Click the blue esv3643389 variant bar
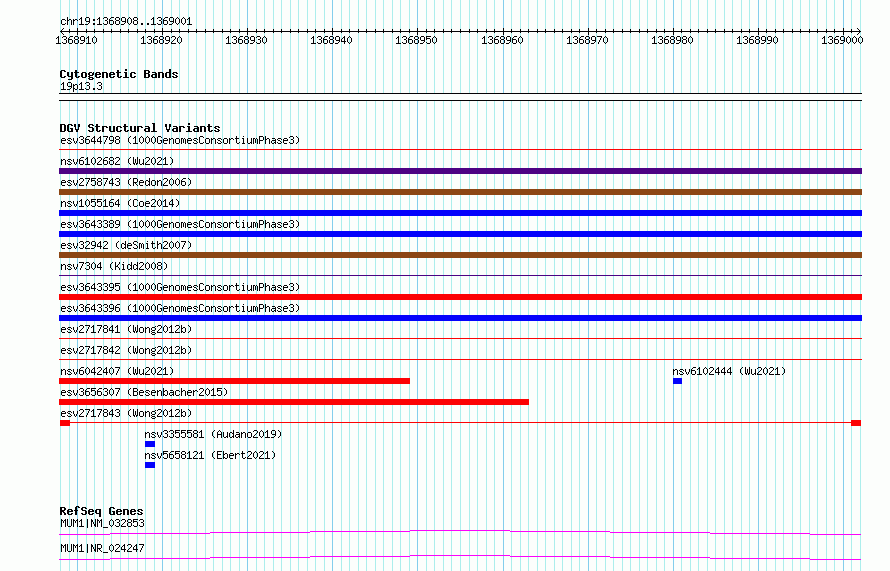This screenshot has height=571, width=890. [x=460, y=234]
